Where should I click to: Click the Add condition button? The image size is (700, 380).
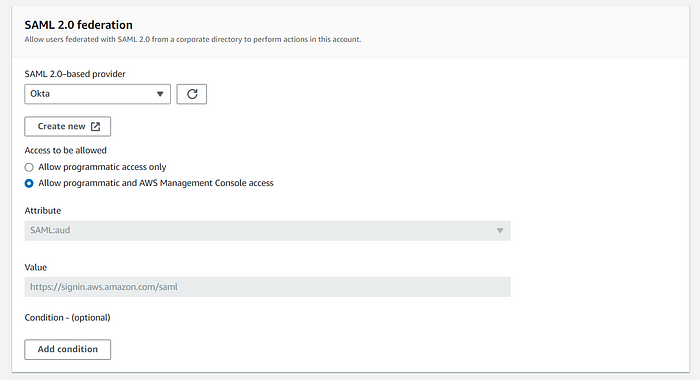pyautogui.click(x=67, y=350)
